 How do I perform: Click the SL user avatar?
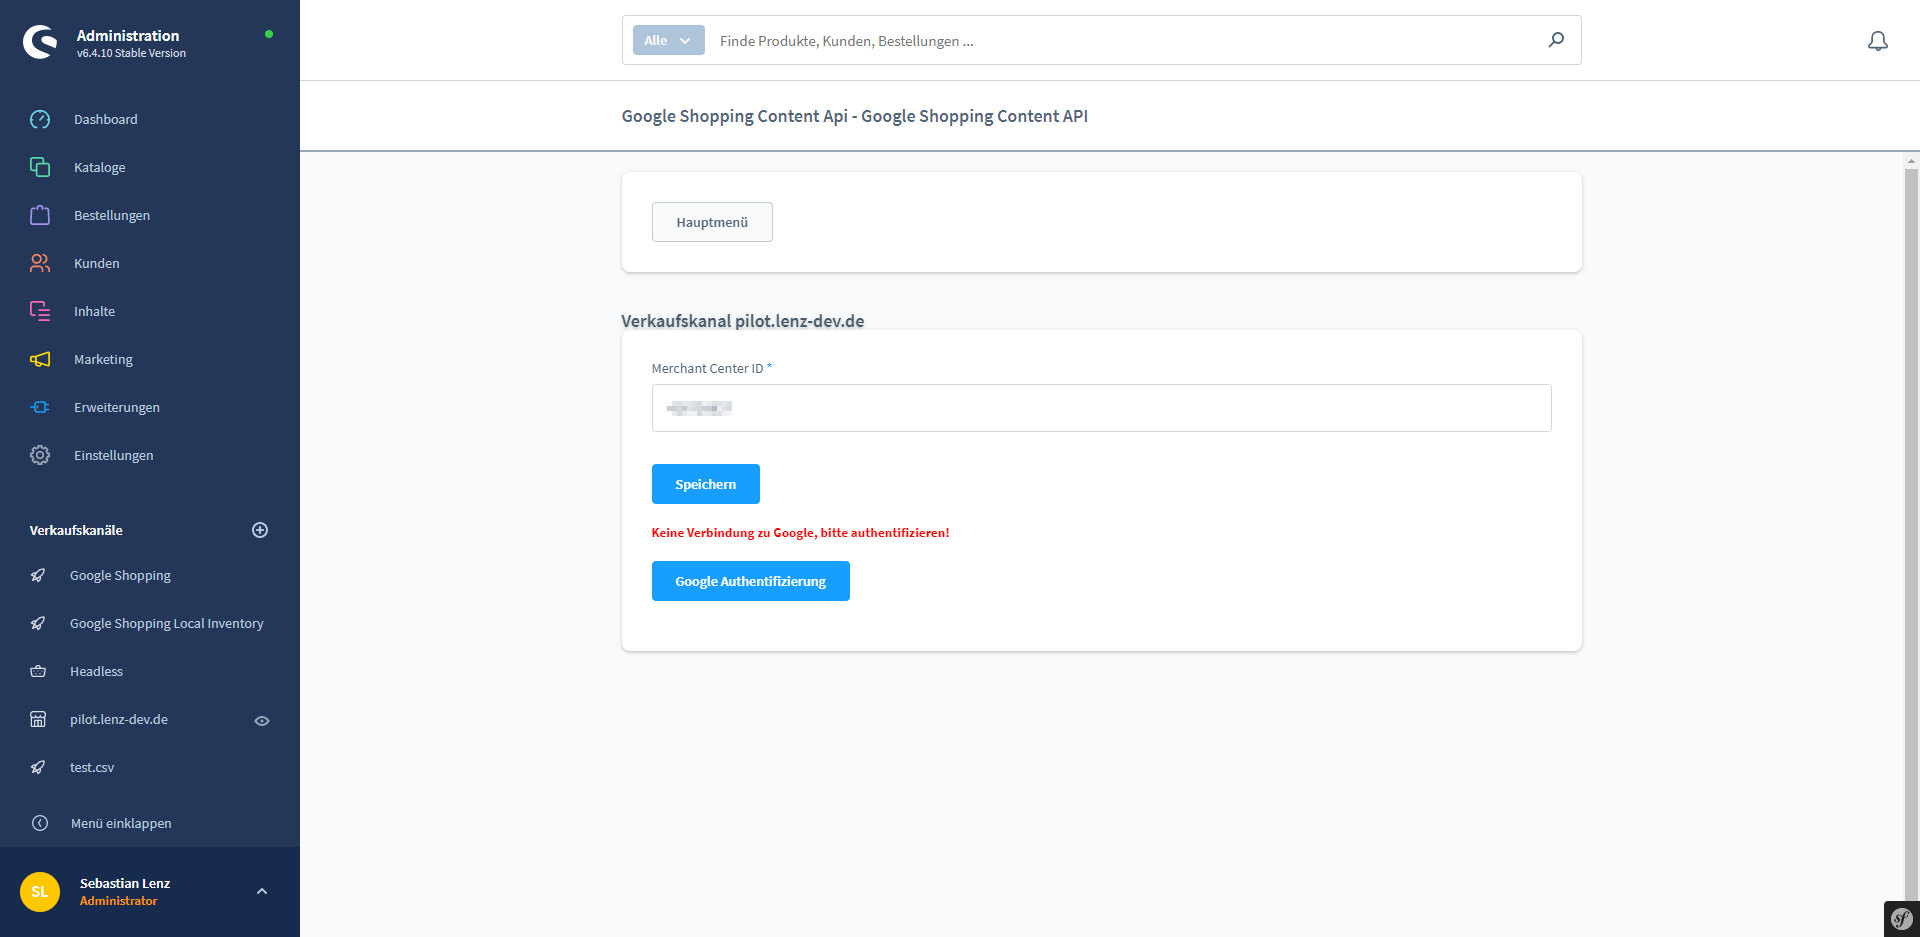coord(40,892)
